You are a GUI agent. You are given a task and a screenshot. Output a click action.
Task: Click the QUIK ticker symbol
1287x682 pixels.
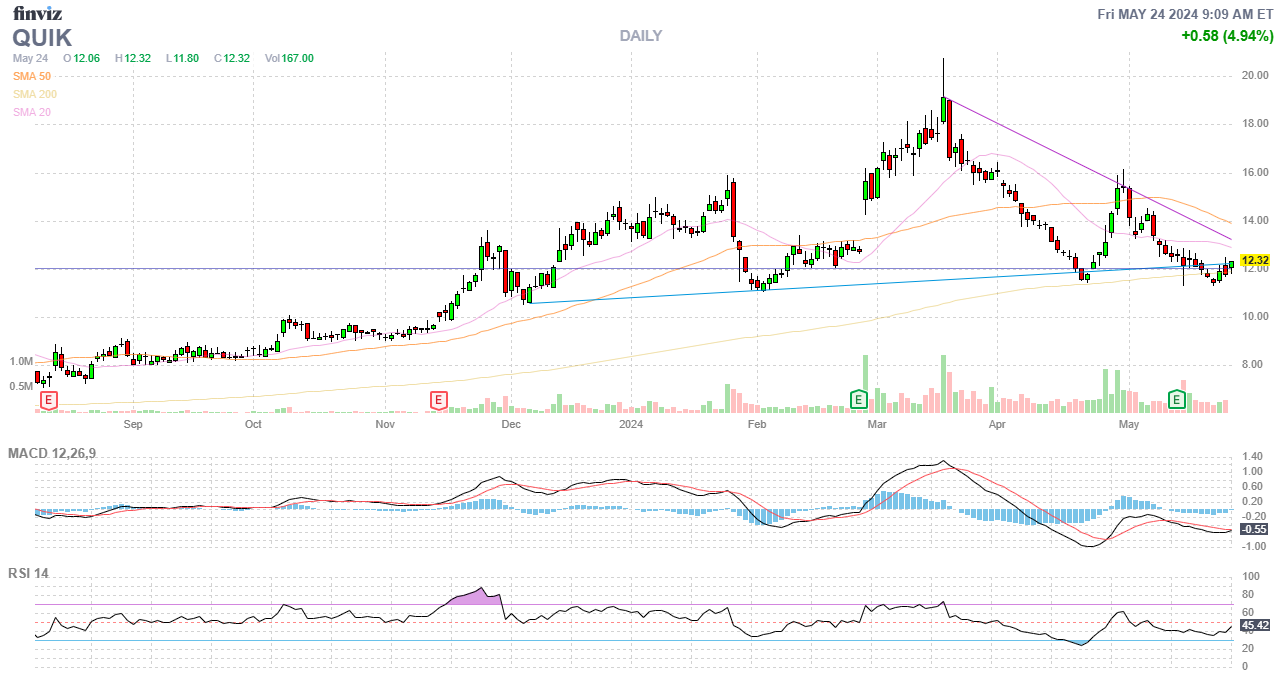(x=42, y=38)
